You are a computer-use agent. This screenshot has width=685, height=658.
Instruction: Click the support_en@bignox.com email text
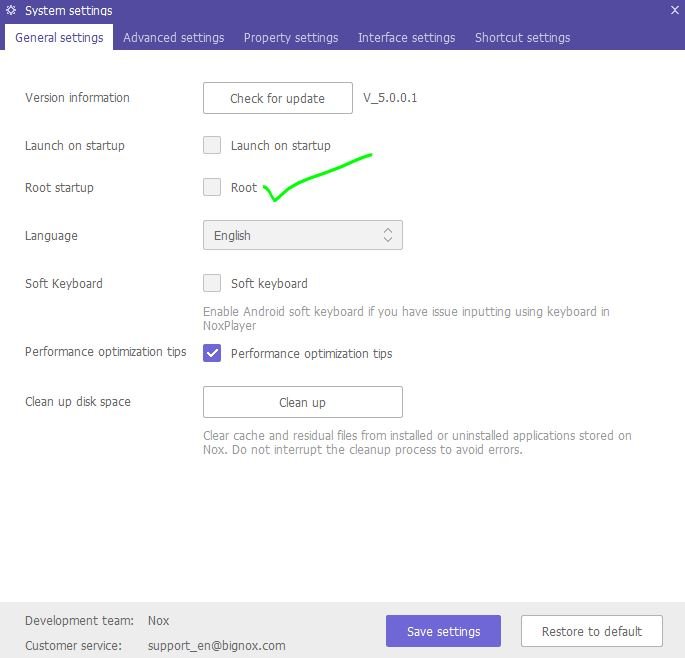click(216, 645)
